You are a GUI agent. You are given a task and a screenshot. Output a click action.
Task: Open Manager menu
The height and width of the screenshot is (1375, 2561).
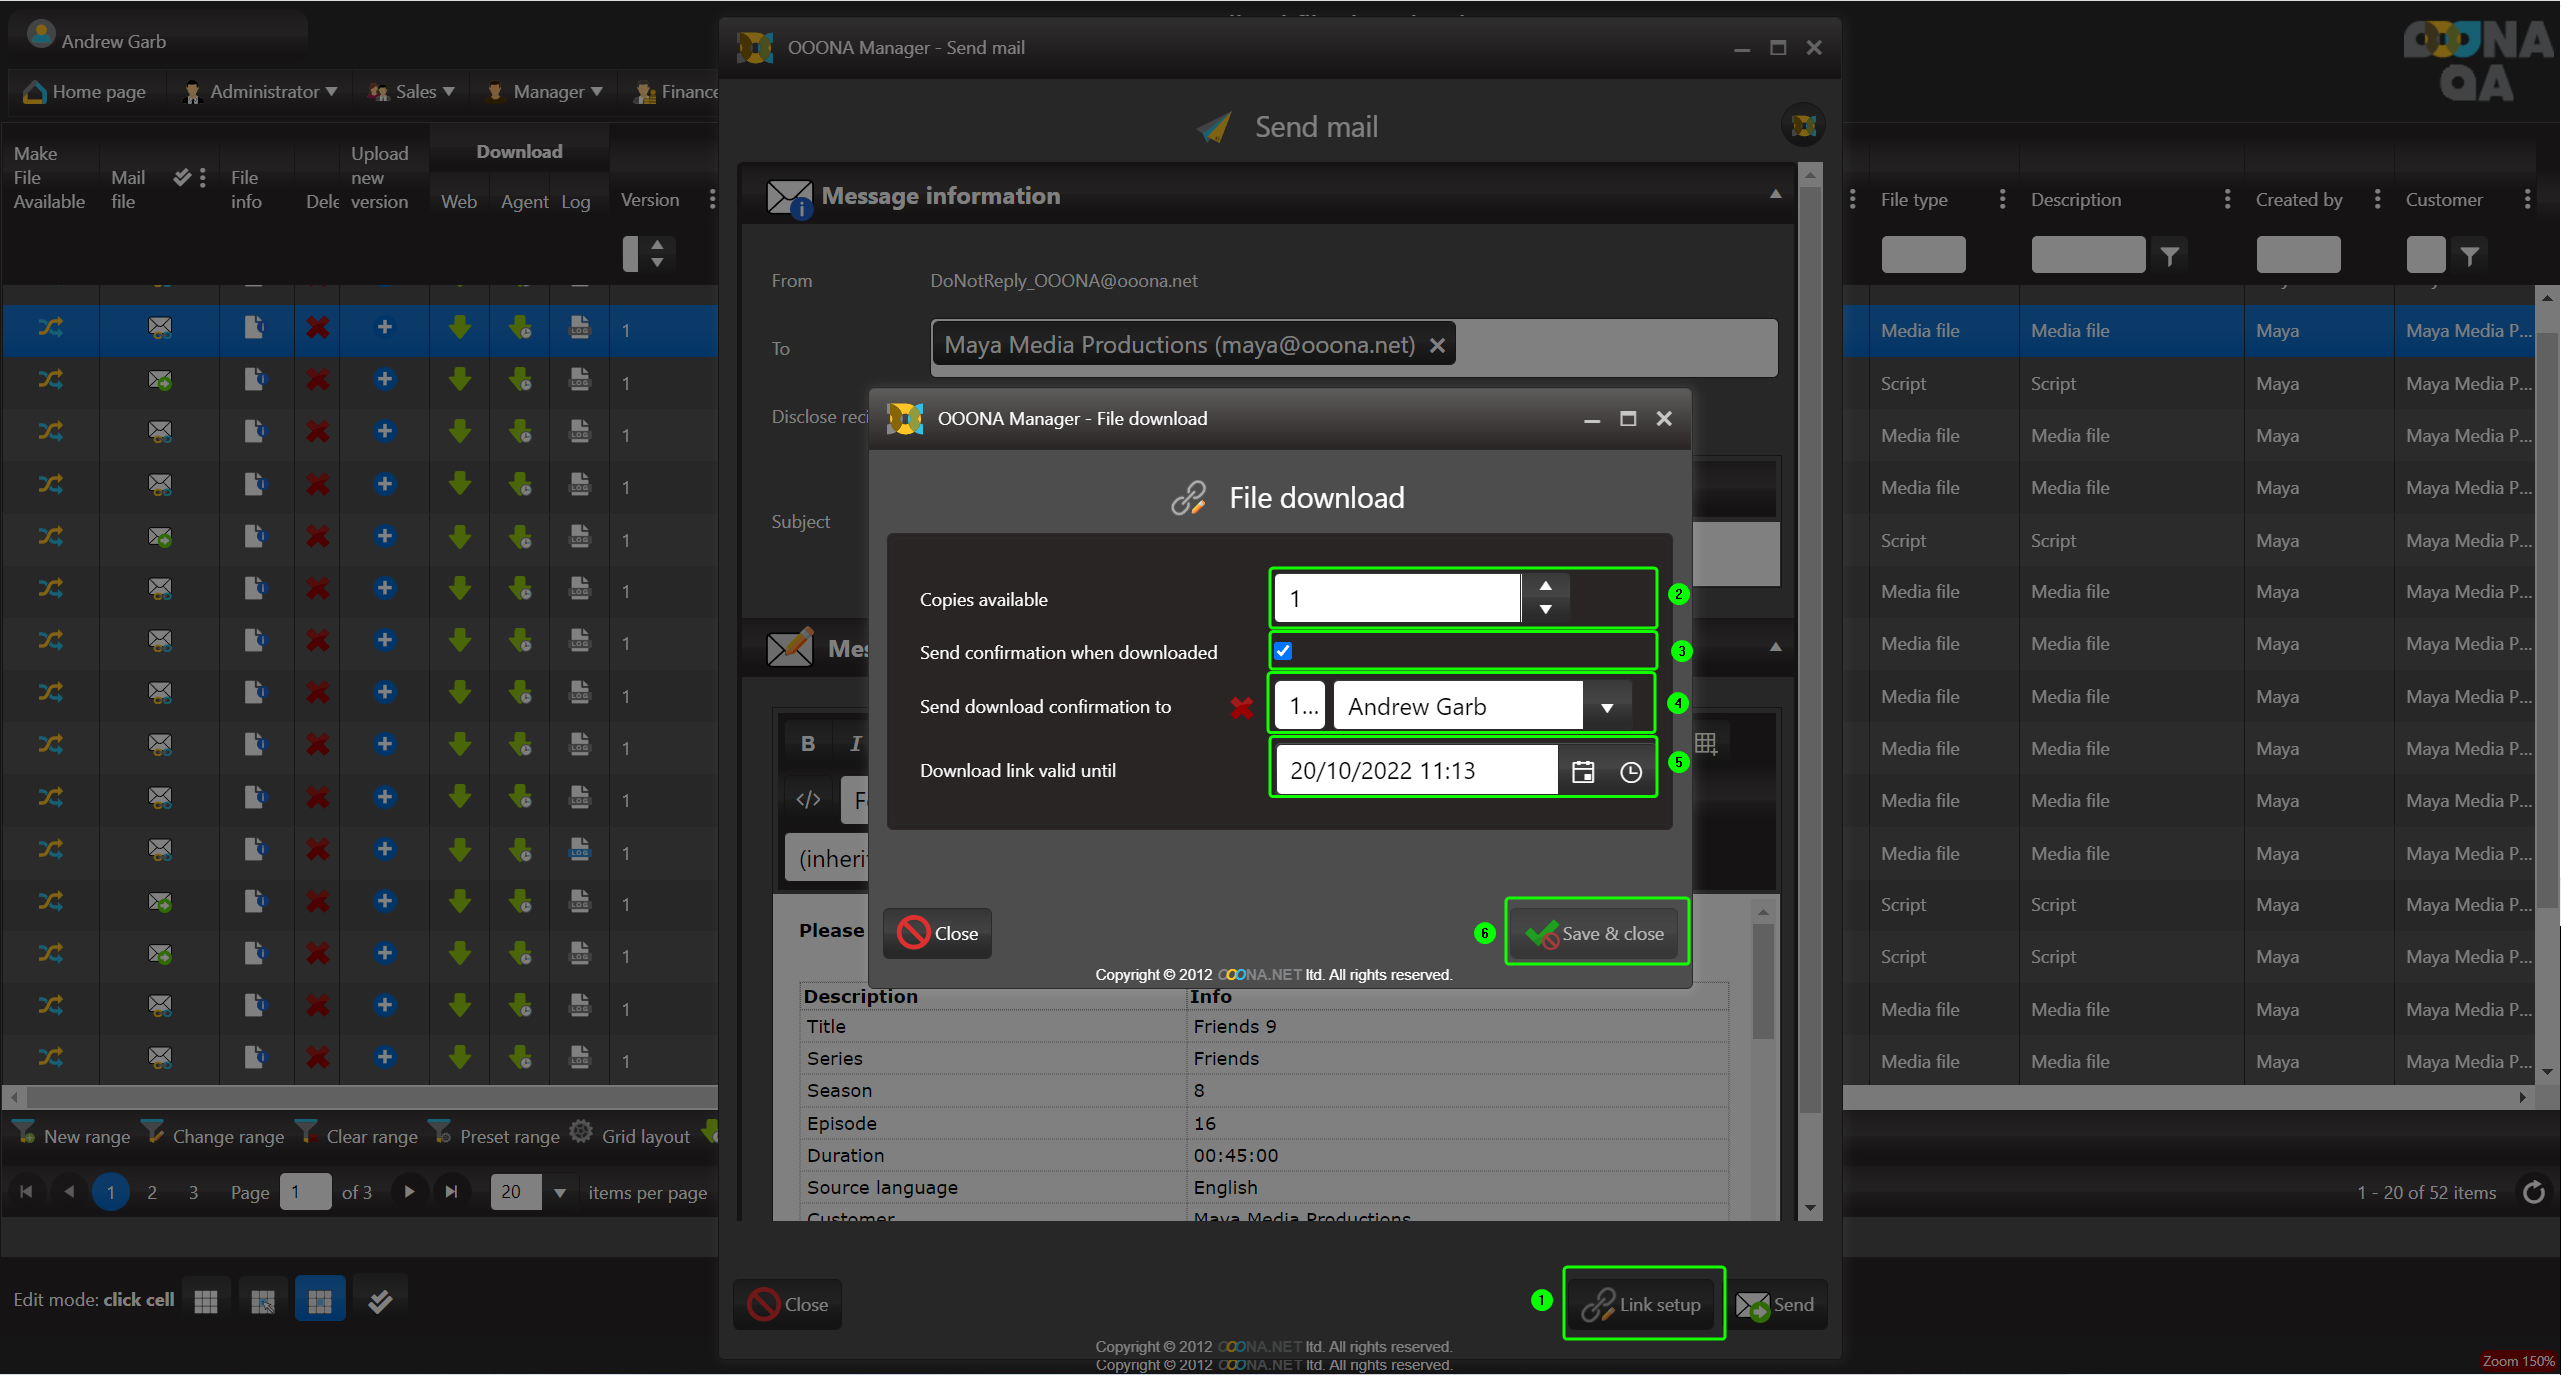click(546, 92)
